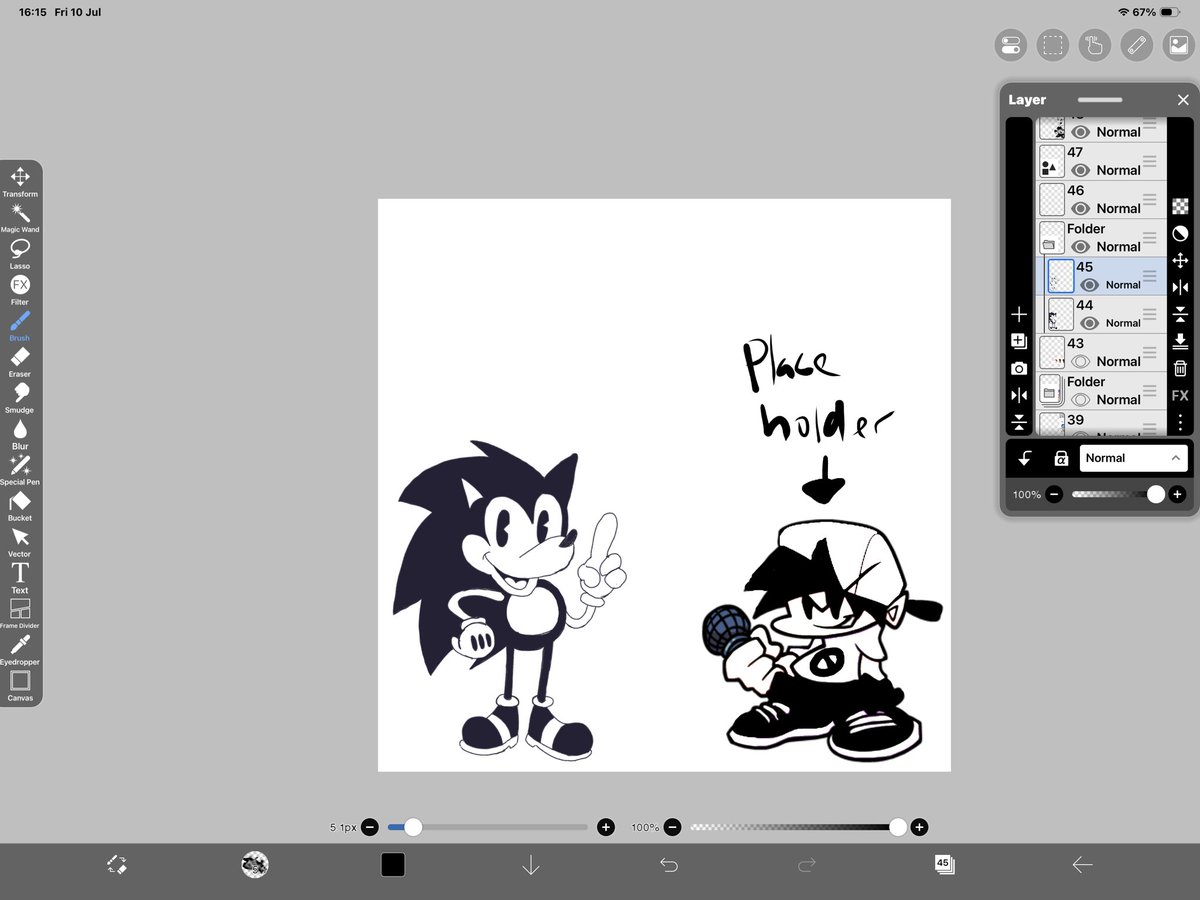Add layer from camera icon
This screenshot has width=1200, height=900.
coord(1019,368)
